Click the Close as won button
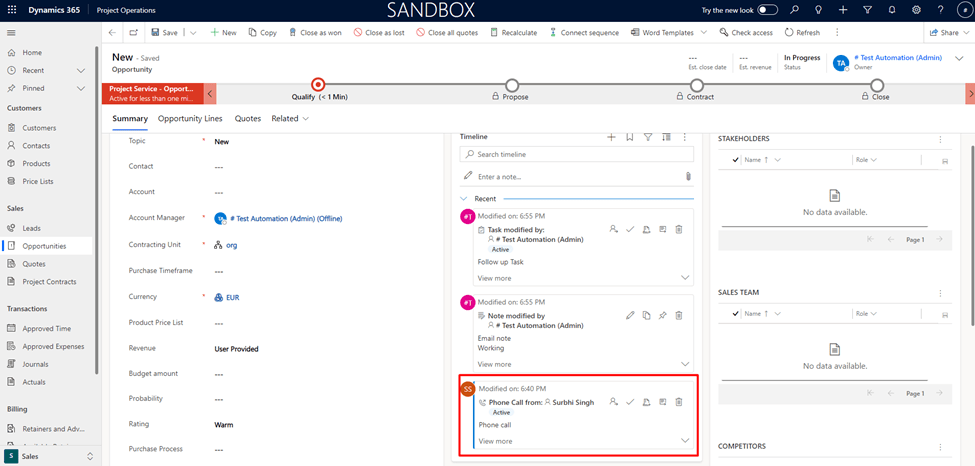The image size is (975, 466). (316, 32)
